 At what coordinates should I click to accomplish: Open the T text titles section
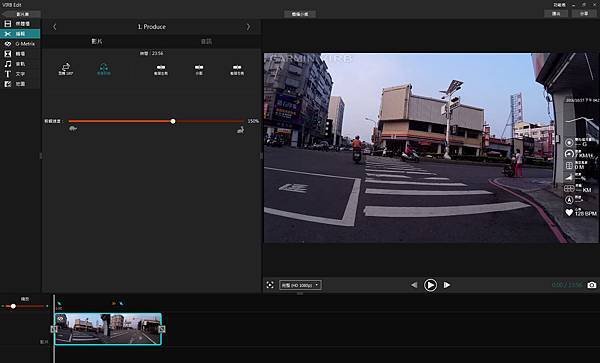tap(20, 74)
